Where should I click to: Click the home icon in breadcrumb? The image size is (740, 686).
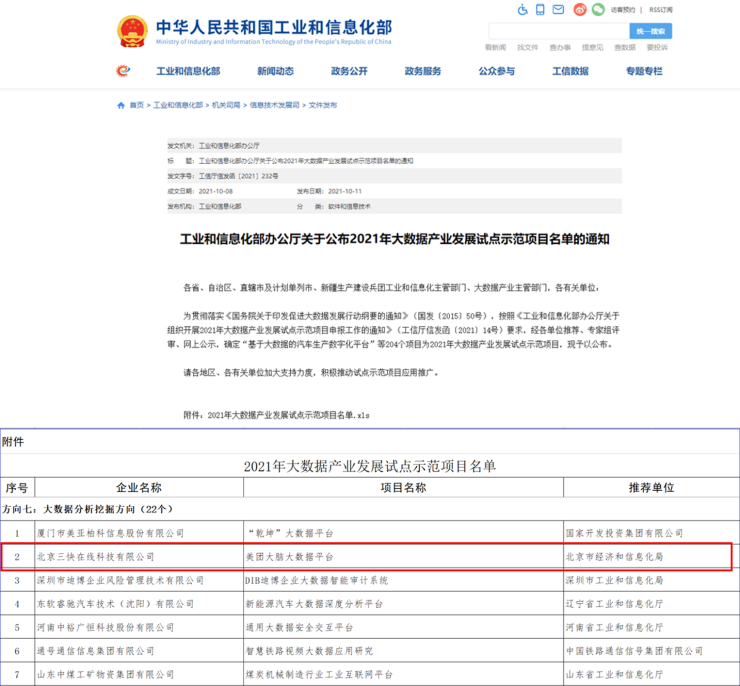pyautogui.click(x=121, y=105)
